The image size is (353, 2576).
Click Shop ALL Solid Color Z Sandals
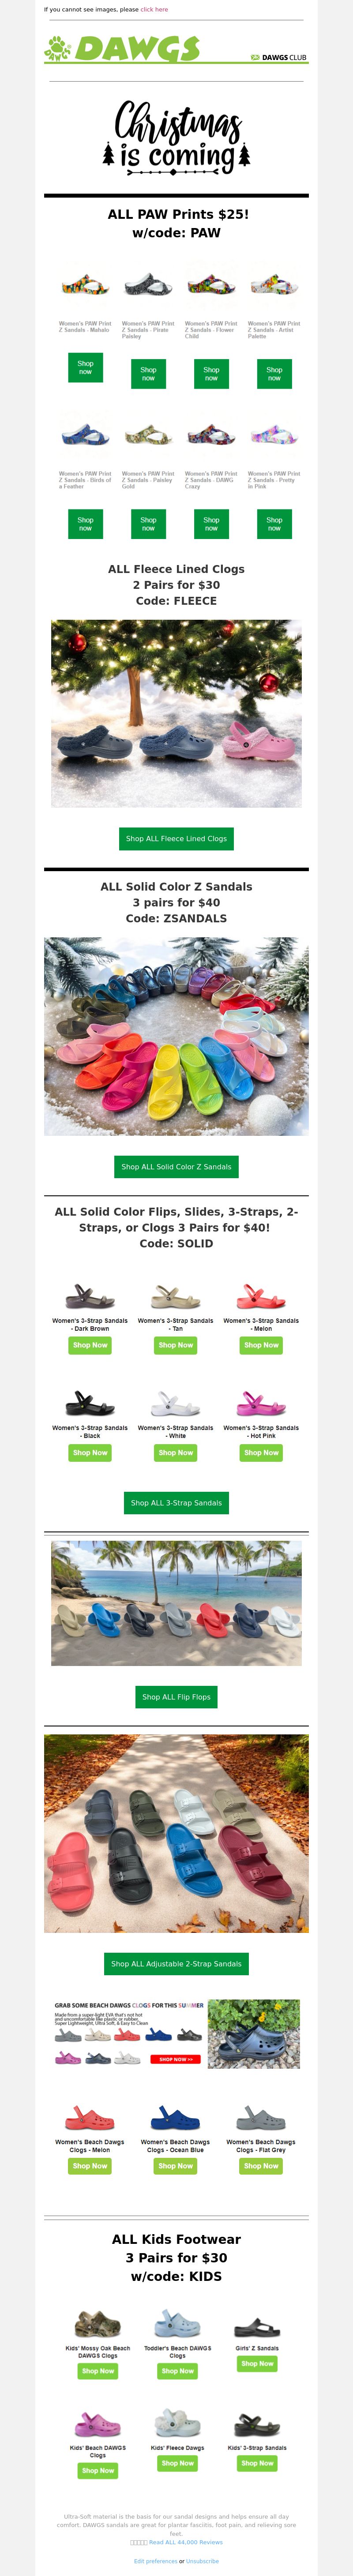coord(176,1166)
